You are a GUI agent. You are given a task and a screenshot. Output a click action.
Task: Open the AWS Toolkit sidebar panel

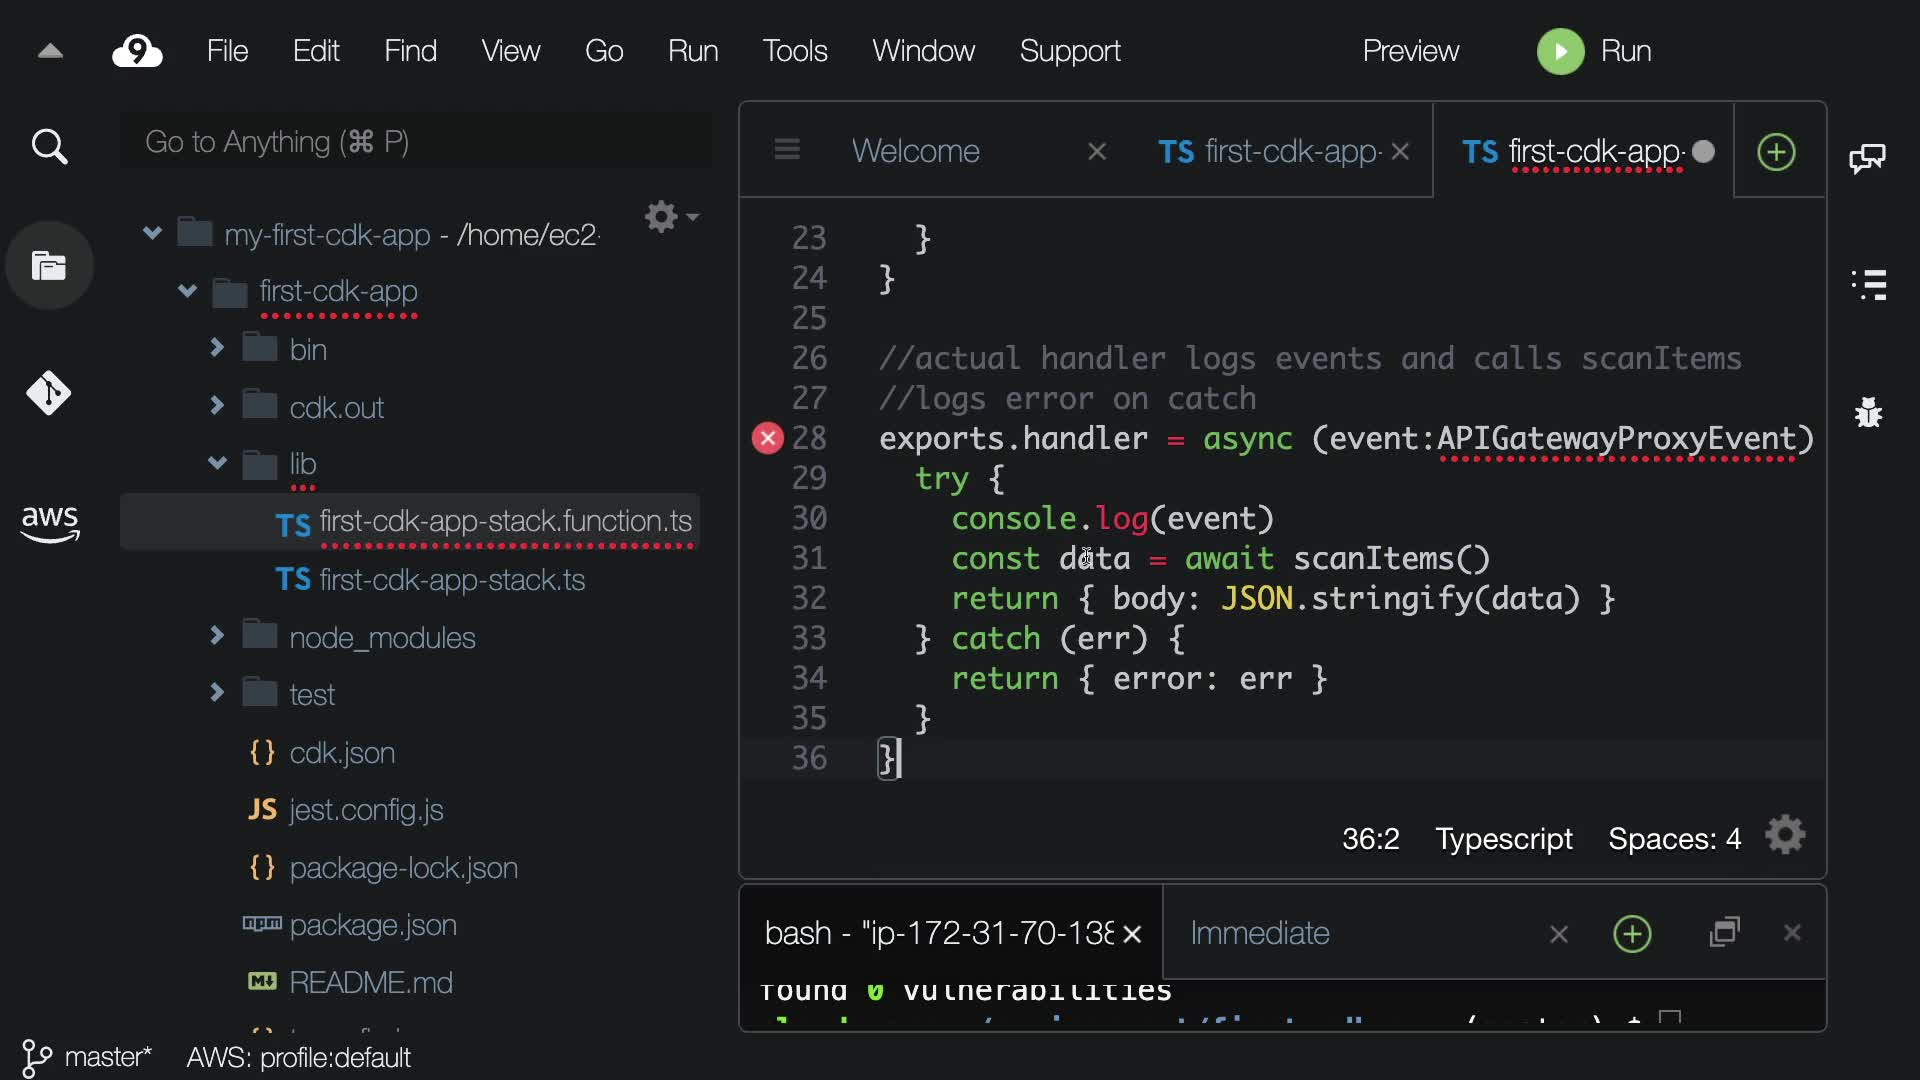[x=49, y=522]
